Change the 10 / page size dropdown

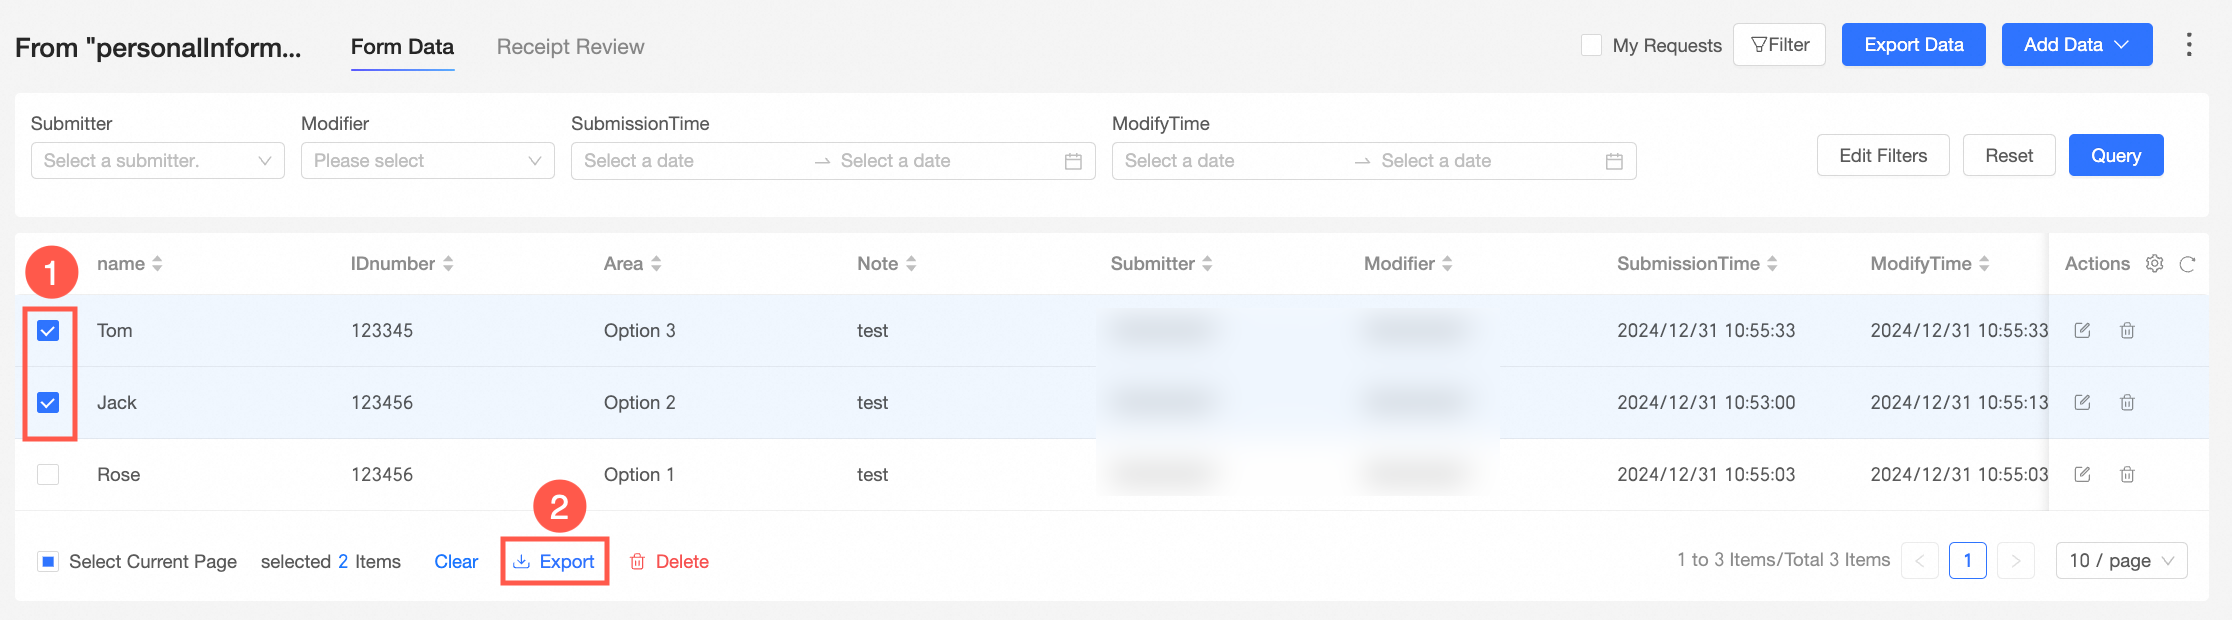pos(2121,561)
